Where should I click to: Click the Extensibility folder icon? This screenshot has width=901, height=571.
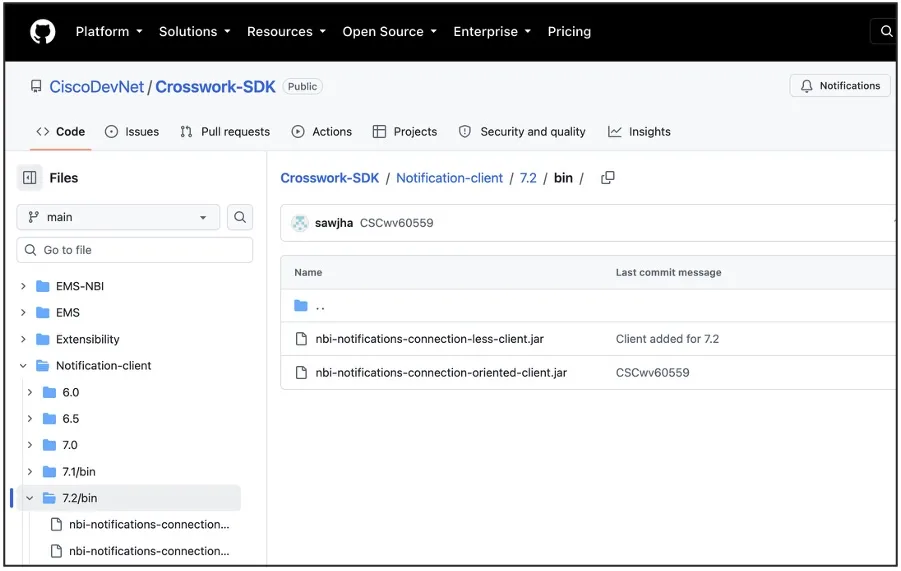coord(43,339)
